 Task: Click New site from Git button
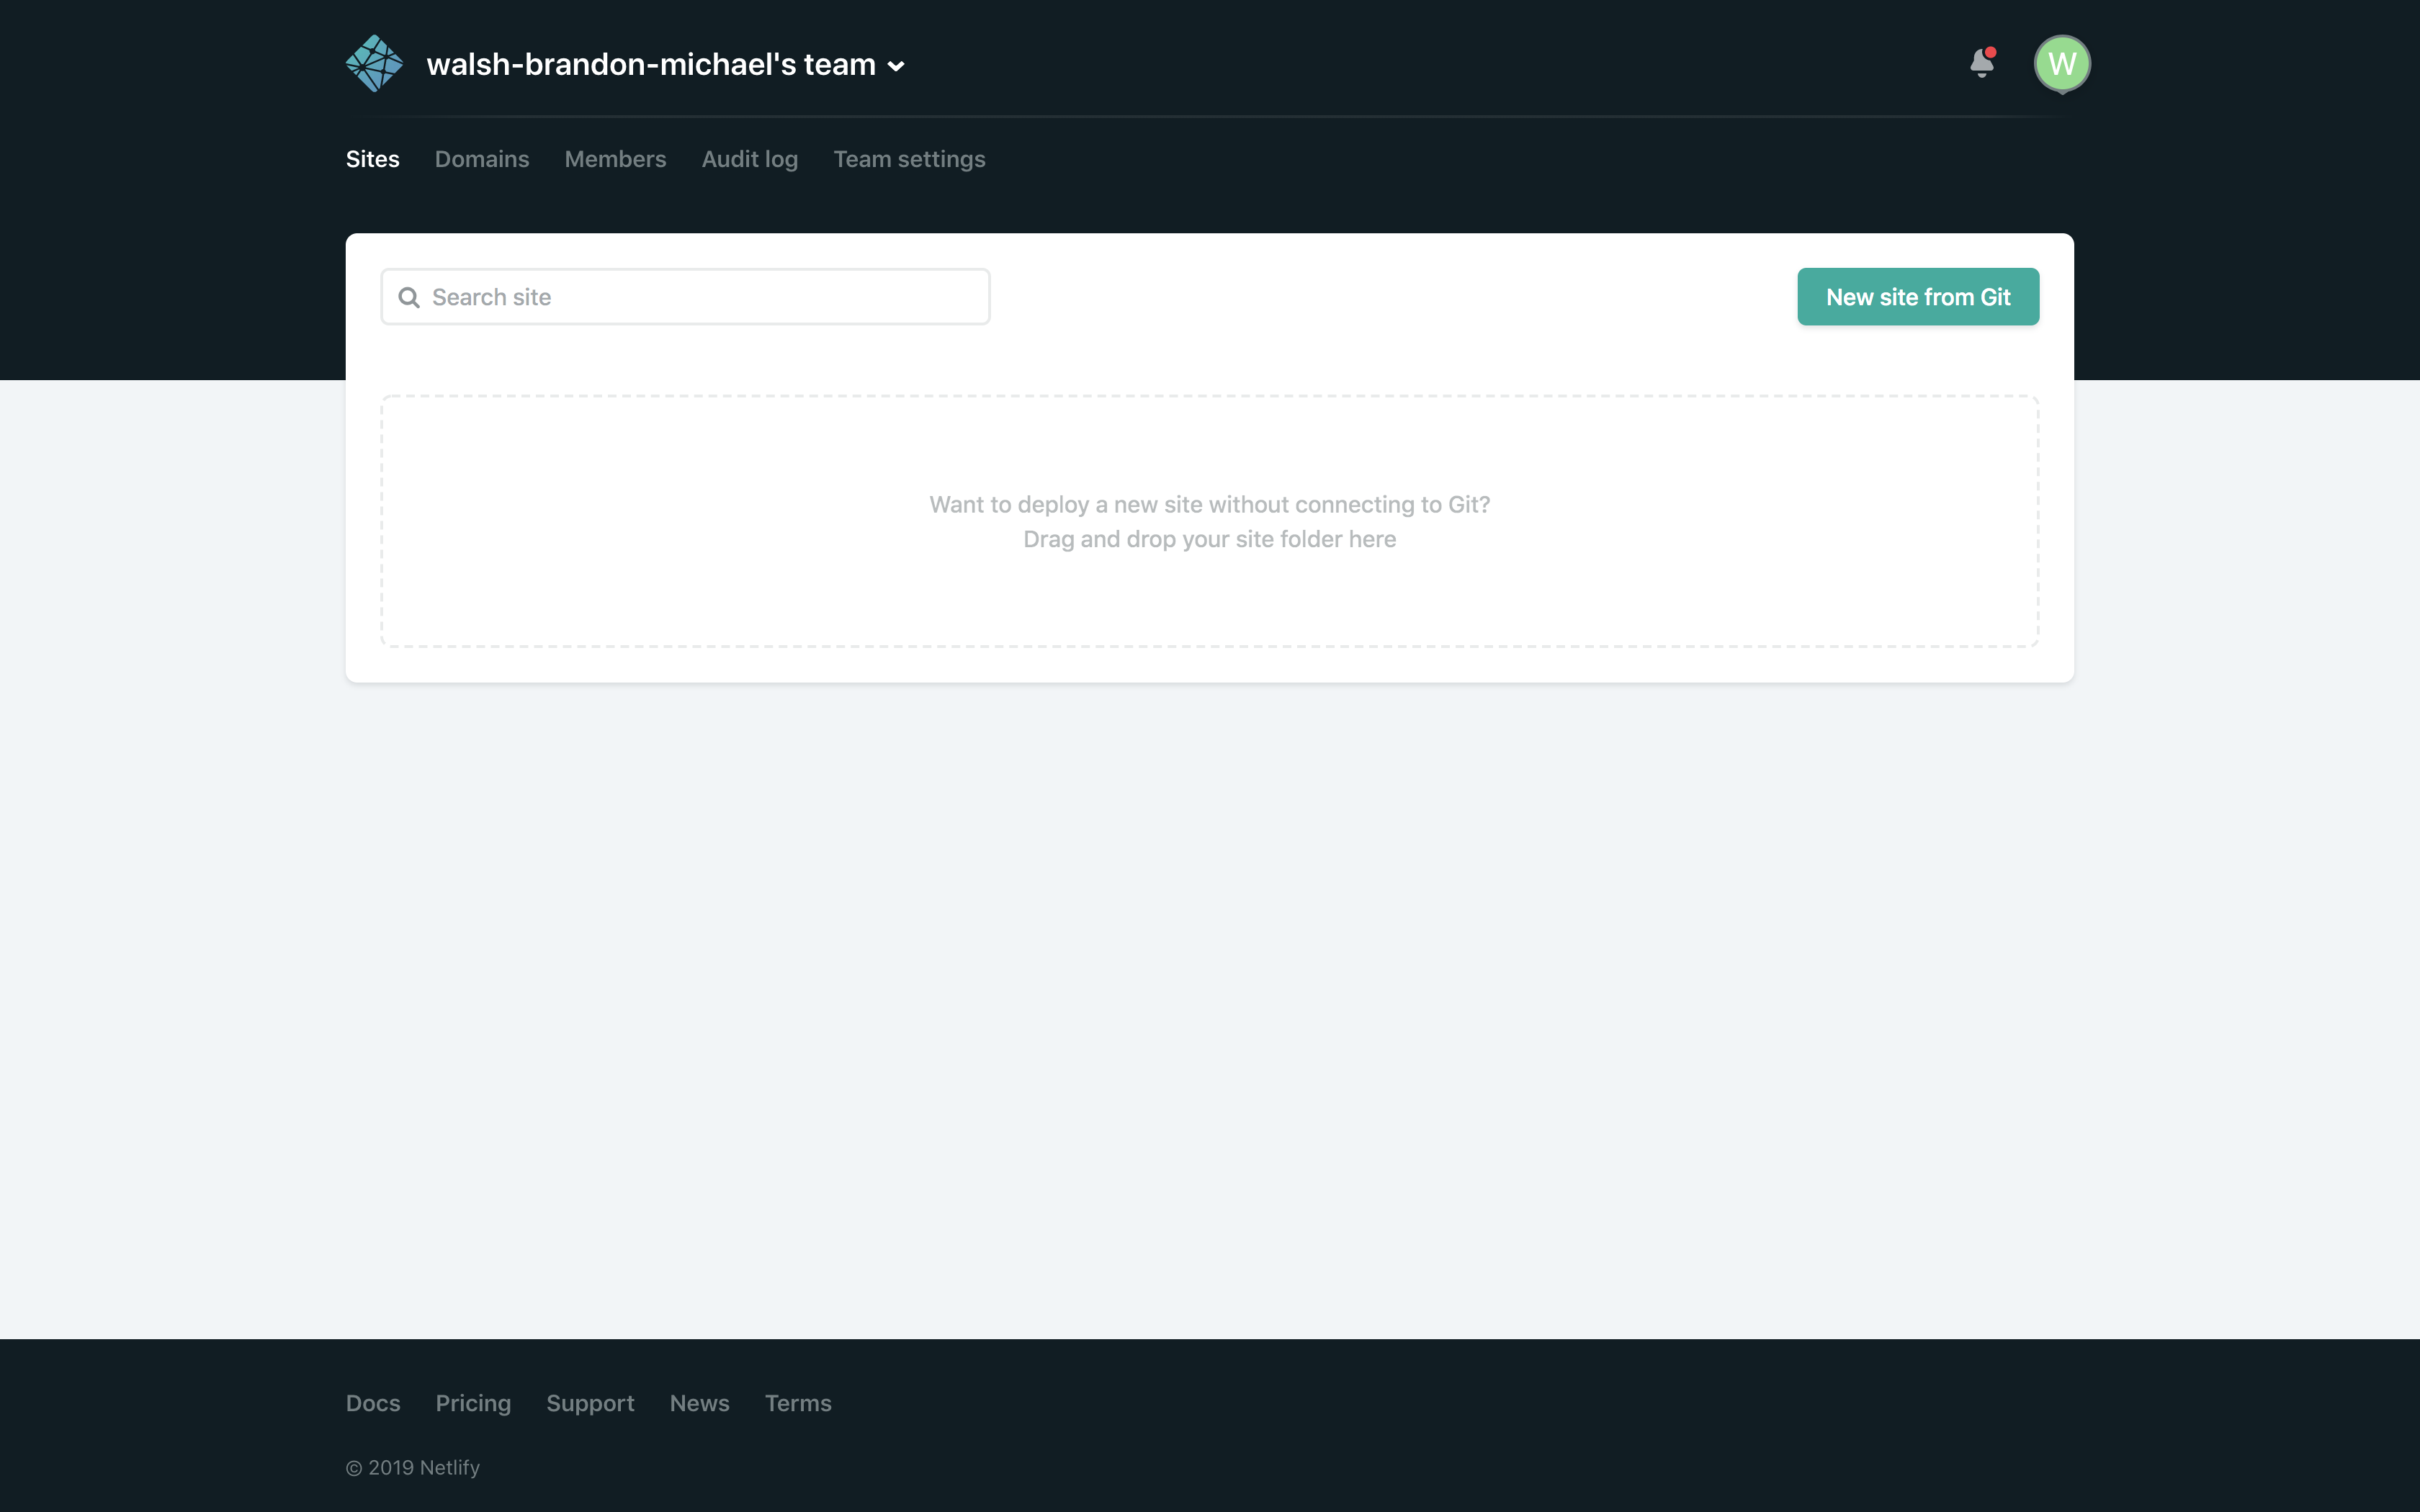1917,296
